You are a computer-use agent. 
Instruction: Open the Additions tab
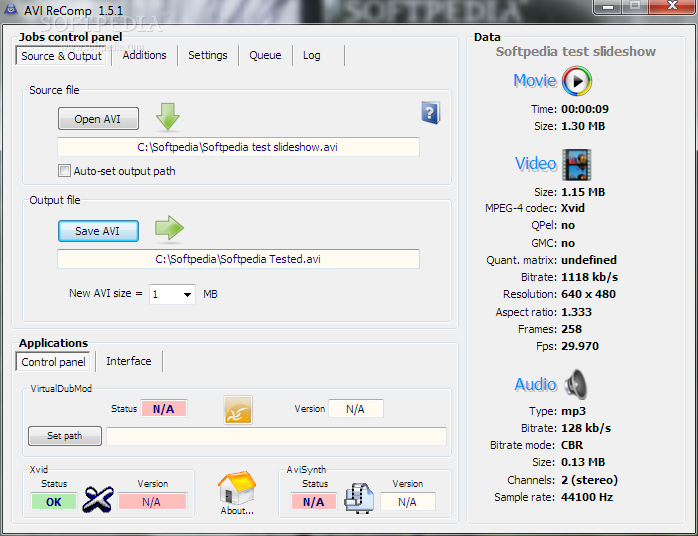(144, 55)
